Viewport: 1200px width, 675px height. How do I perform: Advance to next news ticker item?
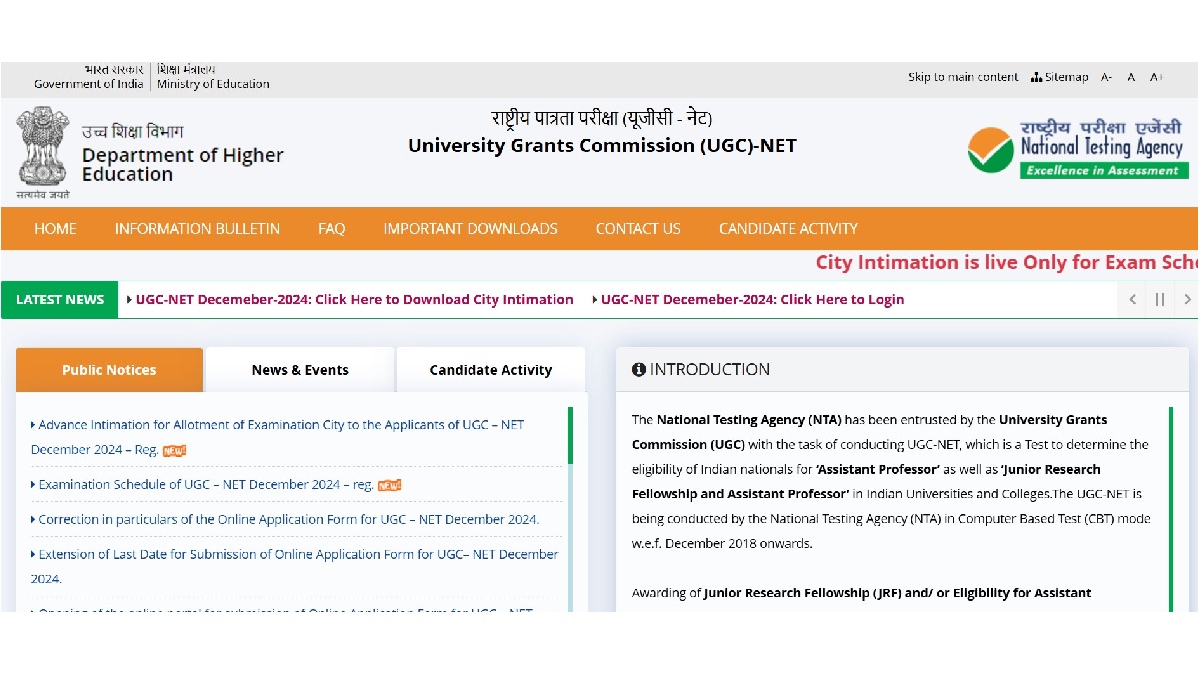[x=1187, y=299]
